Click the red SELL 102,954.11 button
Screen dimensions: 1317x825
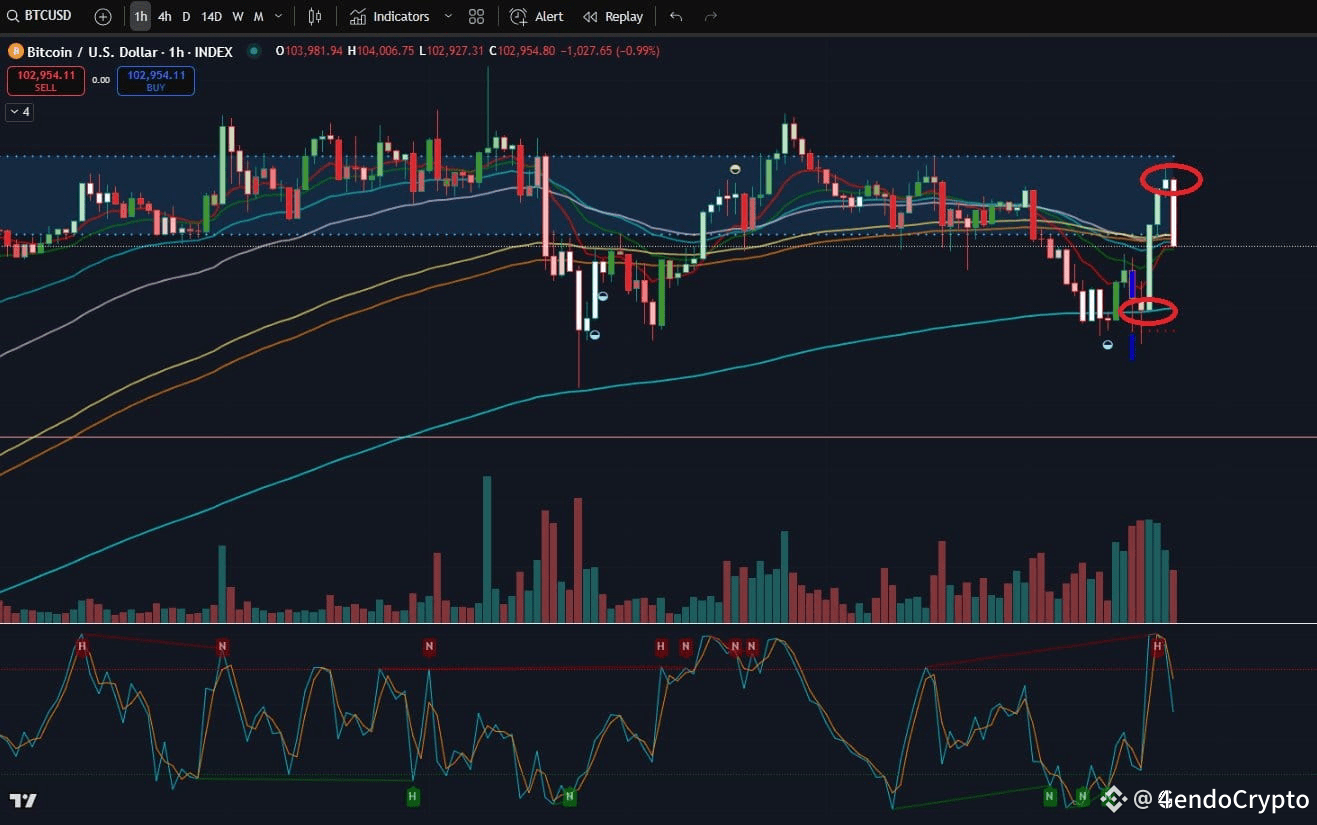(x=46, y=81)
